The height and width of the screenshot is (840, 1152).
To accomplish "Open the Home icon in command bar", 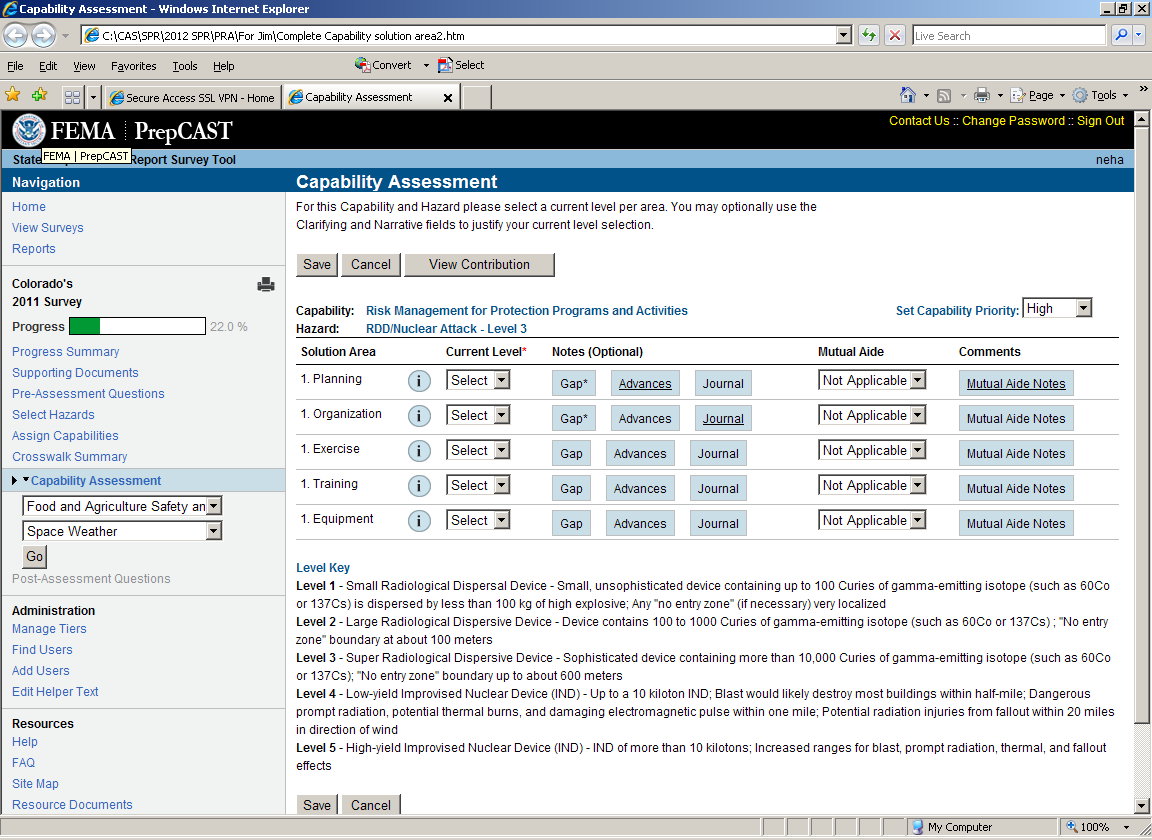I will tap(907, 96).
